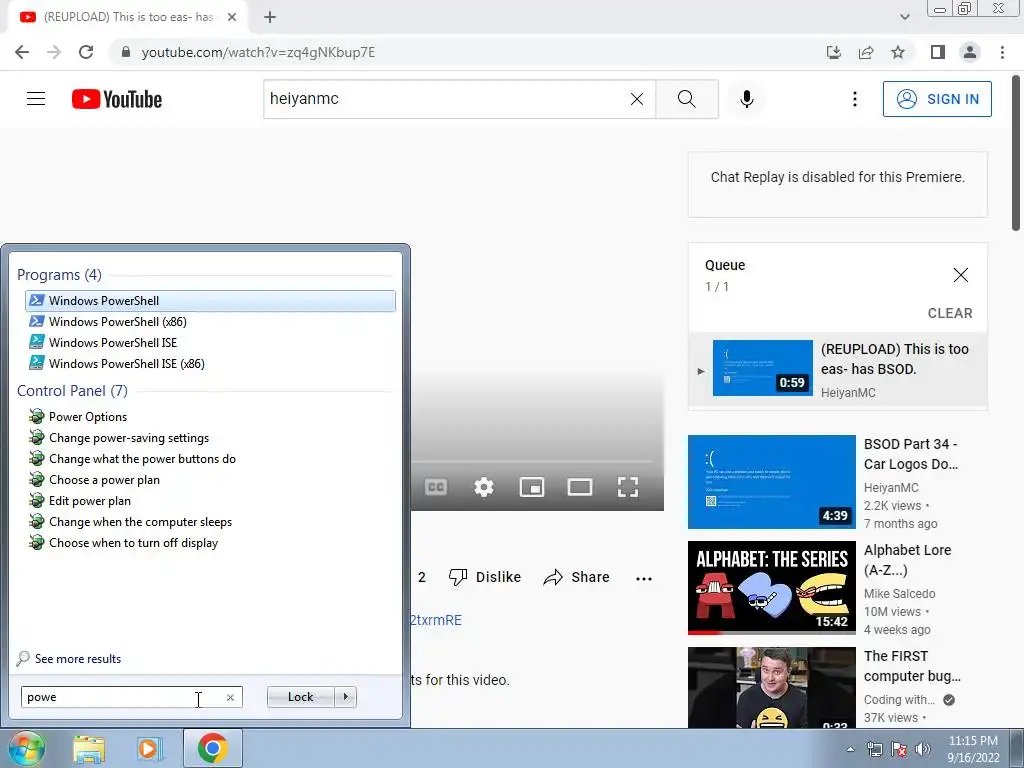Click the address bar URL
Viewport: 1024px width, 768px height.
point(258,52)
